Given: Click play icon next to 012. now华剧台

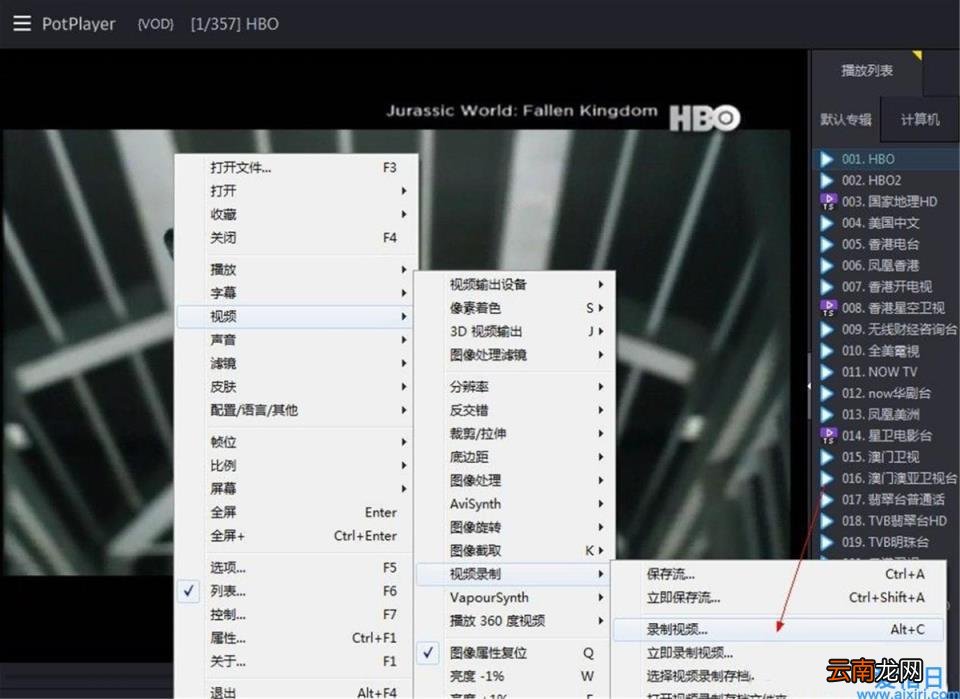Looking at the screenshot, I should pyautogui.click(x=827, y=393).
